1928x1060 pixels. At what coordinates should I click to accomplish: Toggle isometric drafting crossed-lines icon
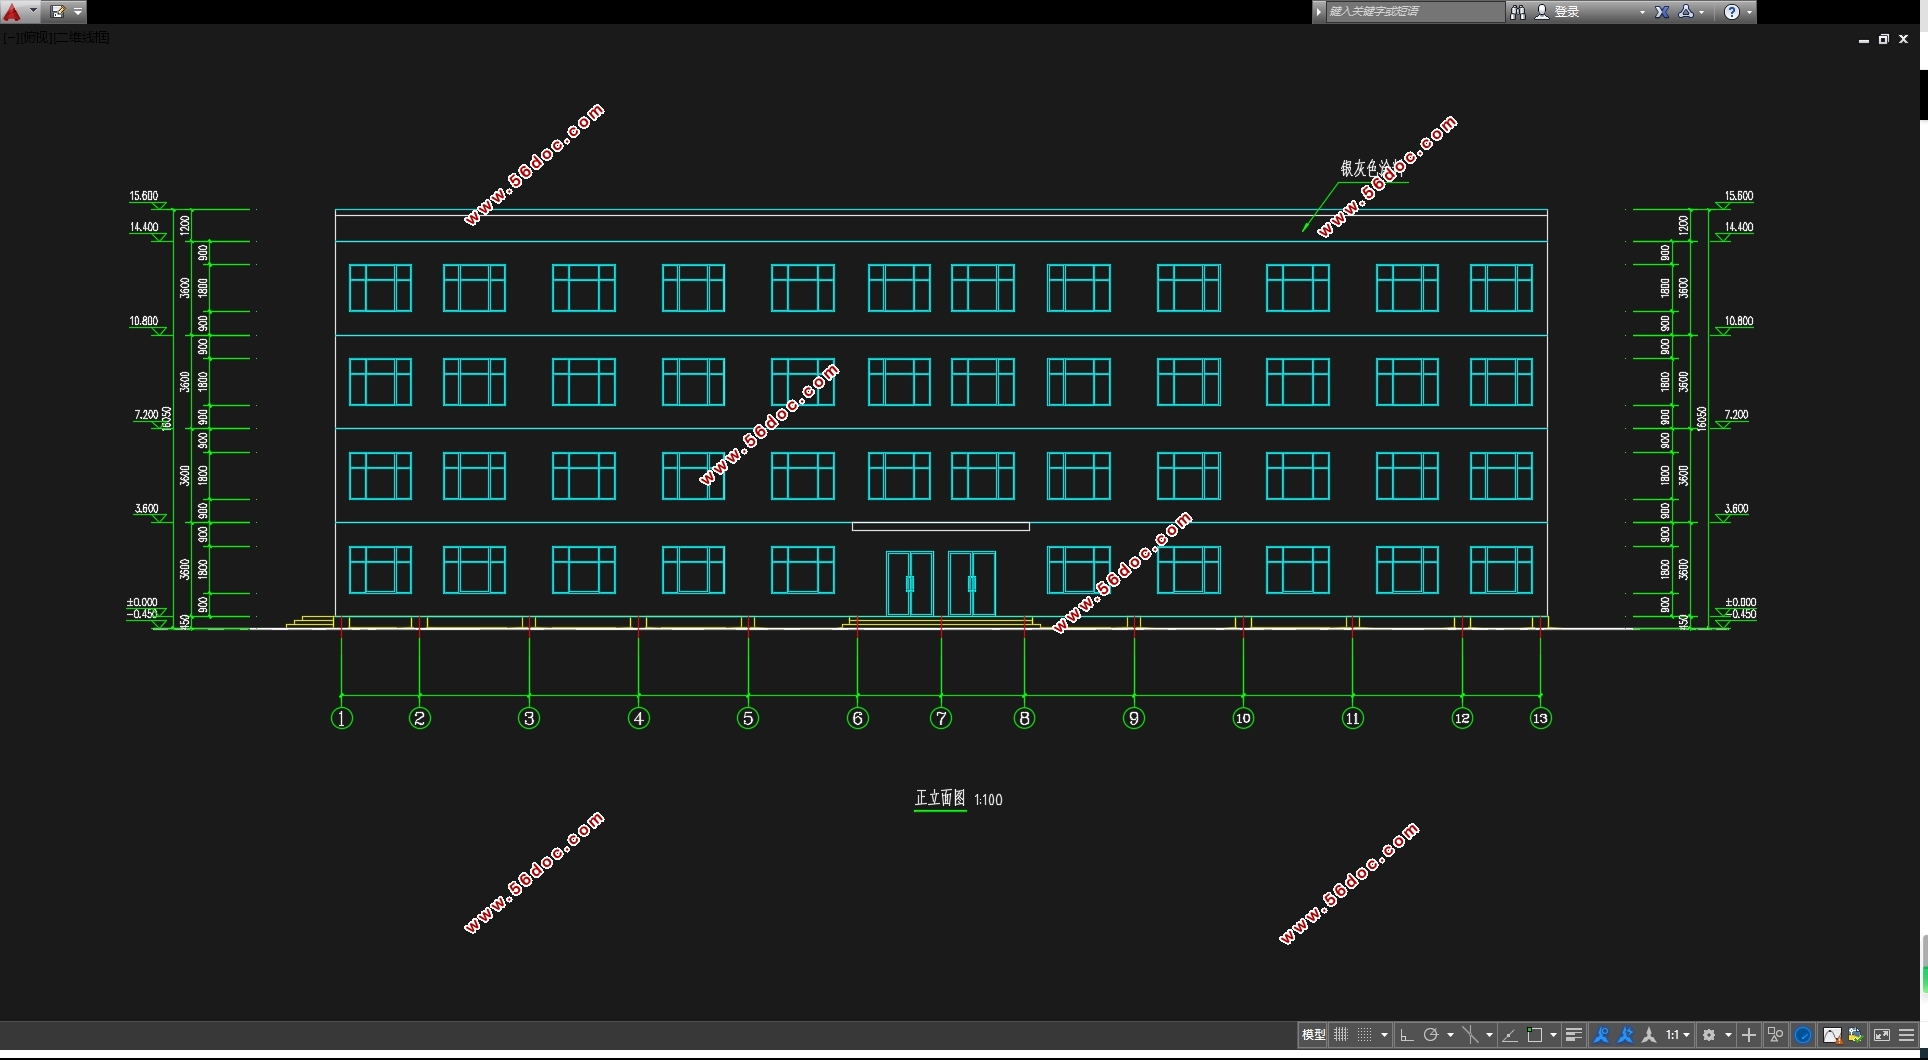click(x=1470, y=1035)
